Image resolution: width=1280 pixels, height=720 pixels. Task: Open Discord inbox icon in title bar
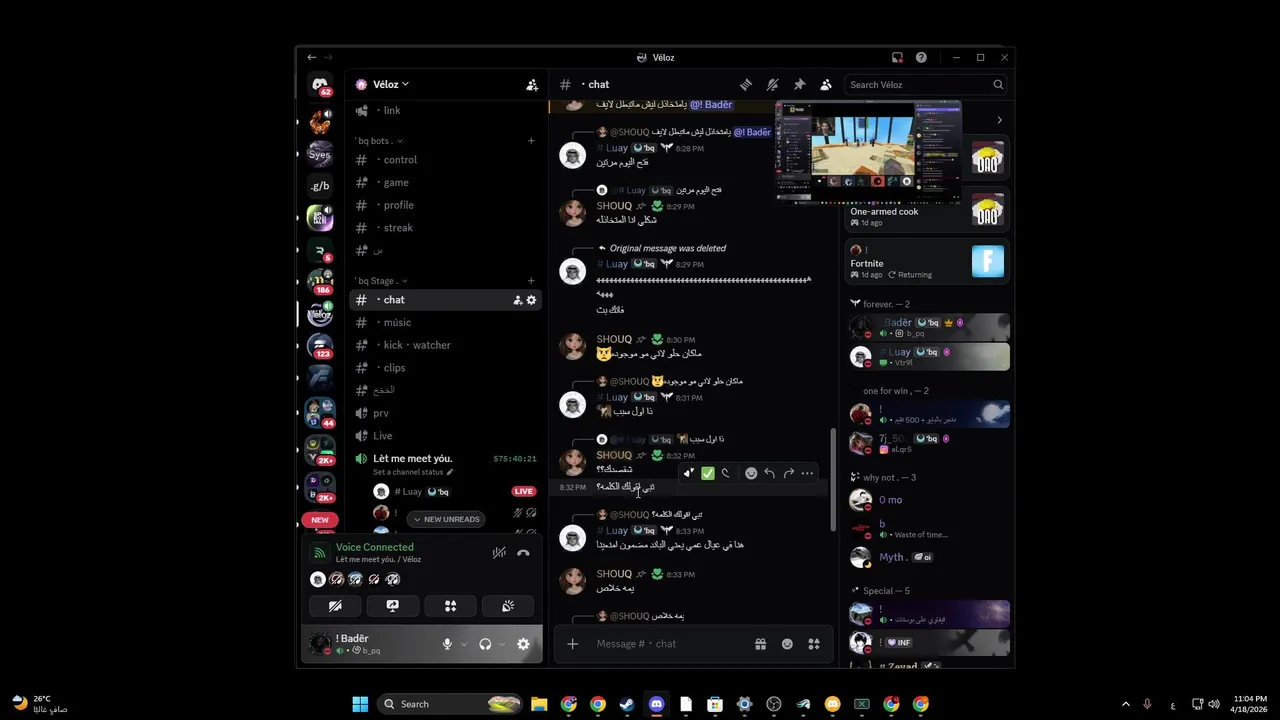[897, 58]
